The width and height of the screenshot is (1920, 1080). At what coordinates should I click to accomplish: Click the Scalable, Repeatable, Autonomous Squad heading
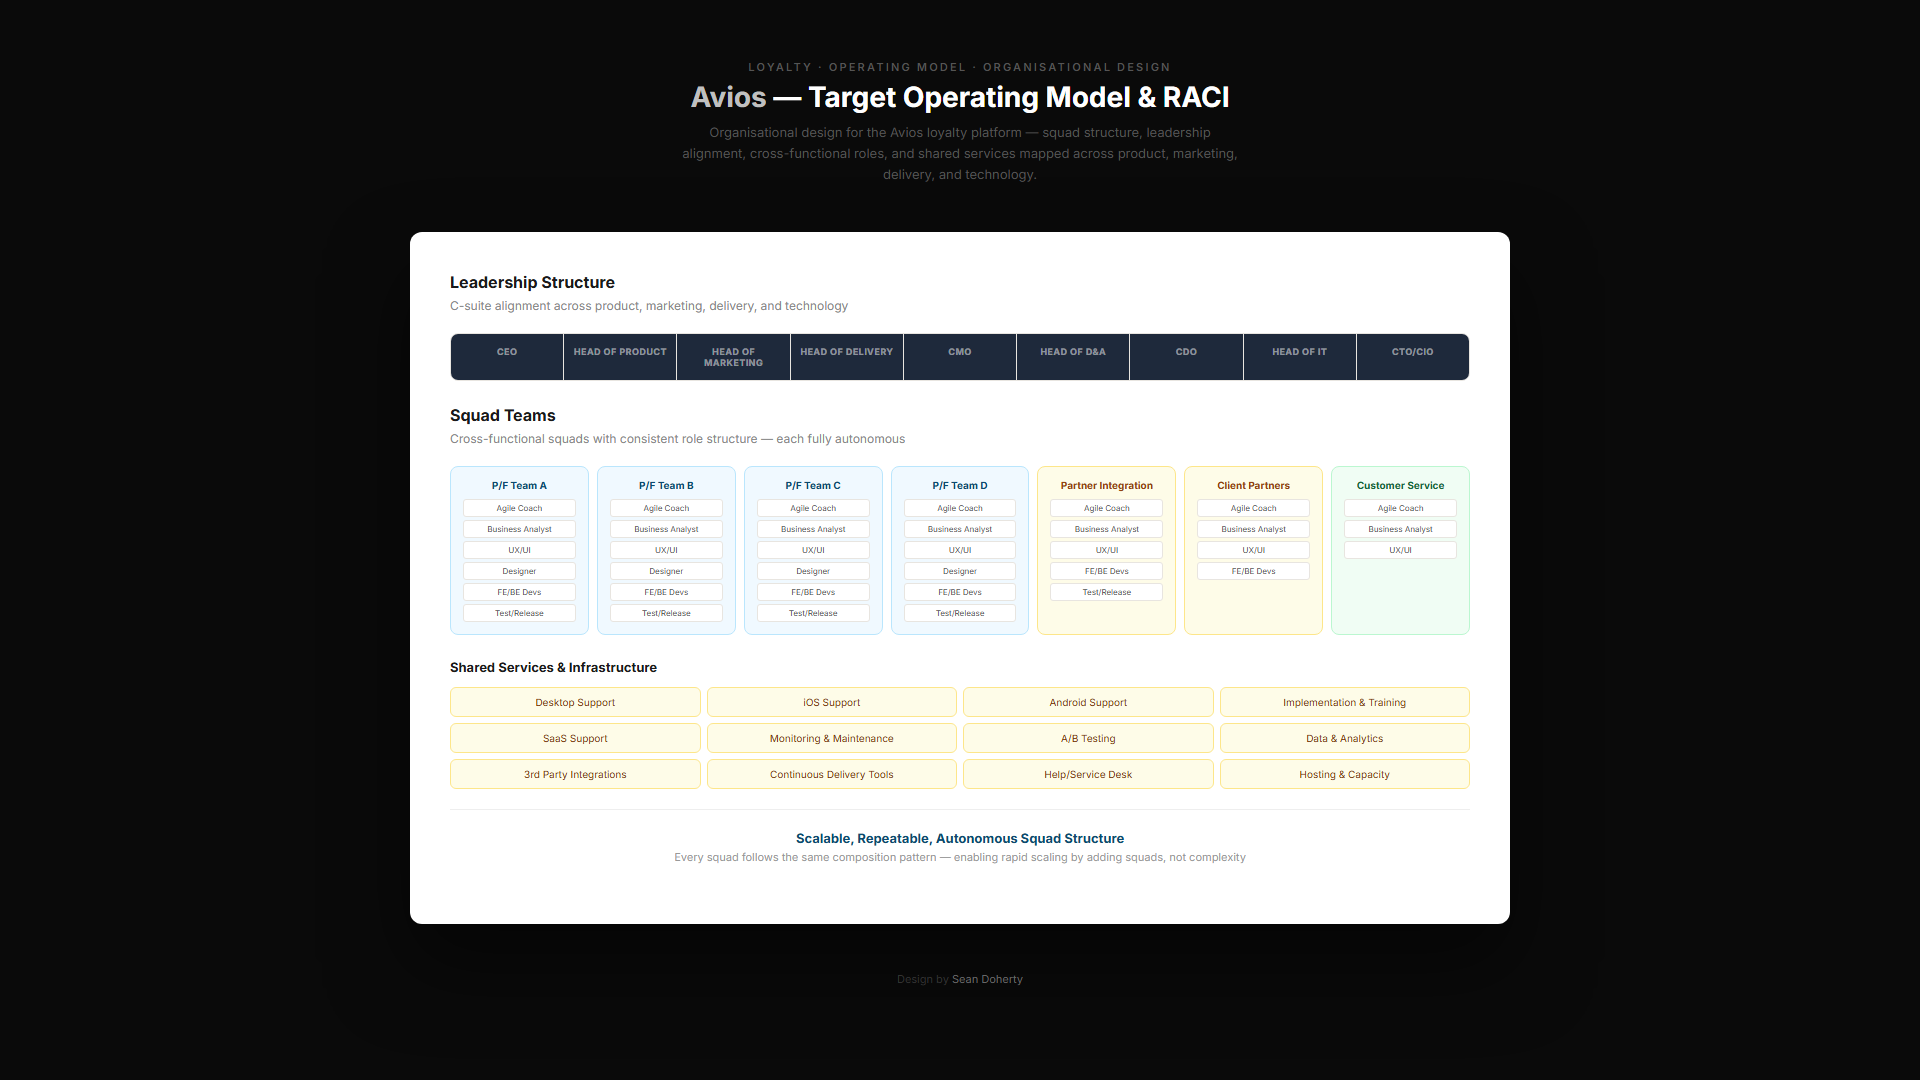click(959, 838)
